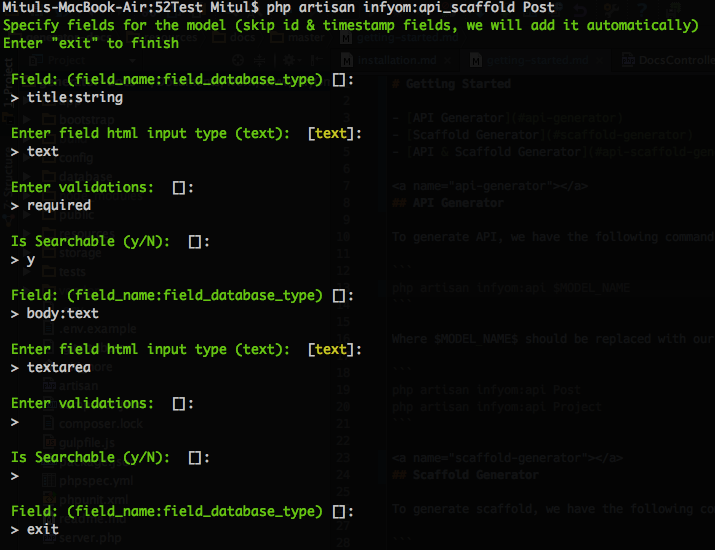Click the '[API Generator](#api-generator)' link in editor
The height and width of the screenshot is (550, 715).
tap(514, 118)
